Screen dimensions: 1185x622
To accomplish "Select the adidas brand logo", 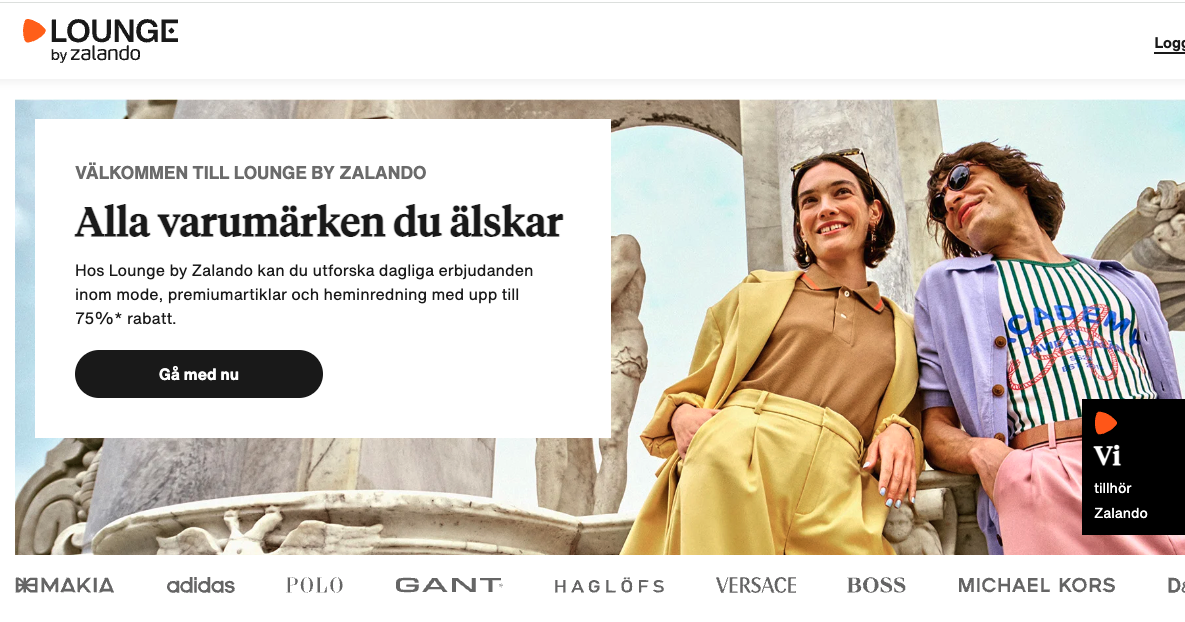I will tap(200, 585).
